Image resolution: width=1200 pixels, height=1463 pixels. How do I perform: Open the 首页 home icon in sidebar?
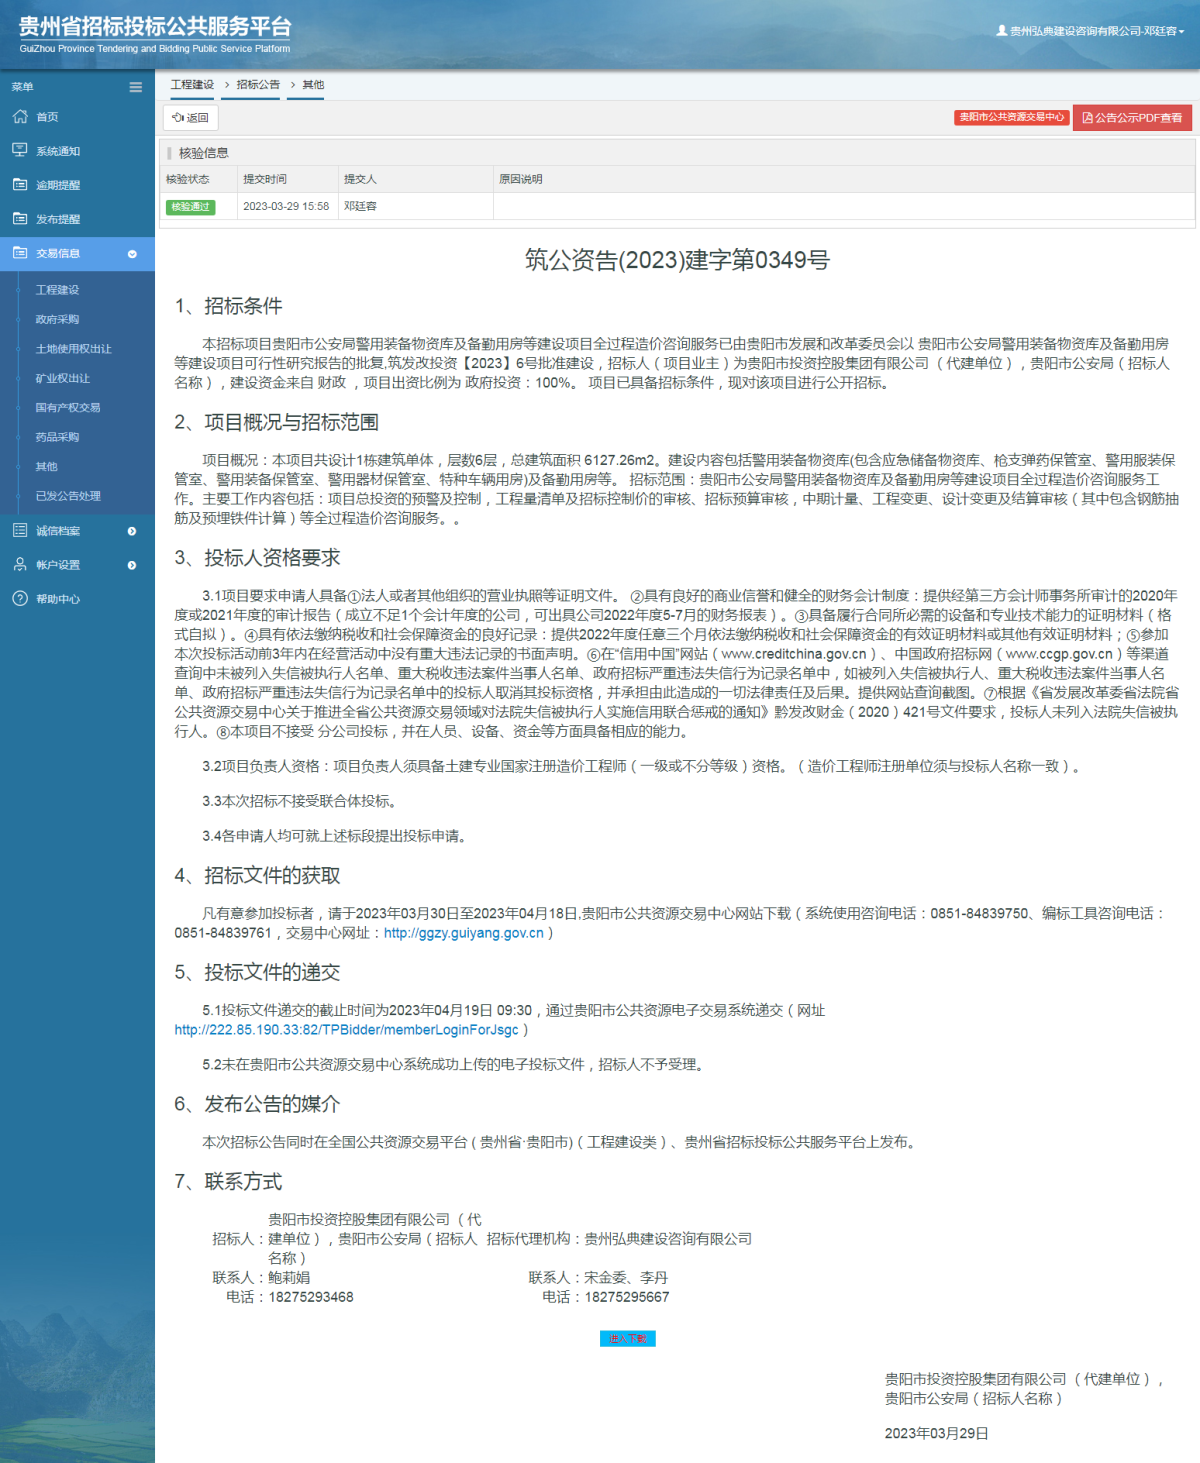click(20, 117)
